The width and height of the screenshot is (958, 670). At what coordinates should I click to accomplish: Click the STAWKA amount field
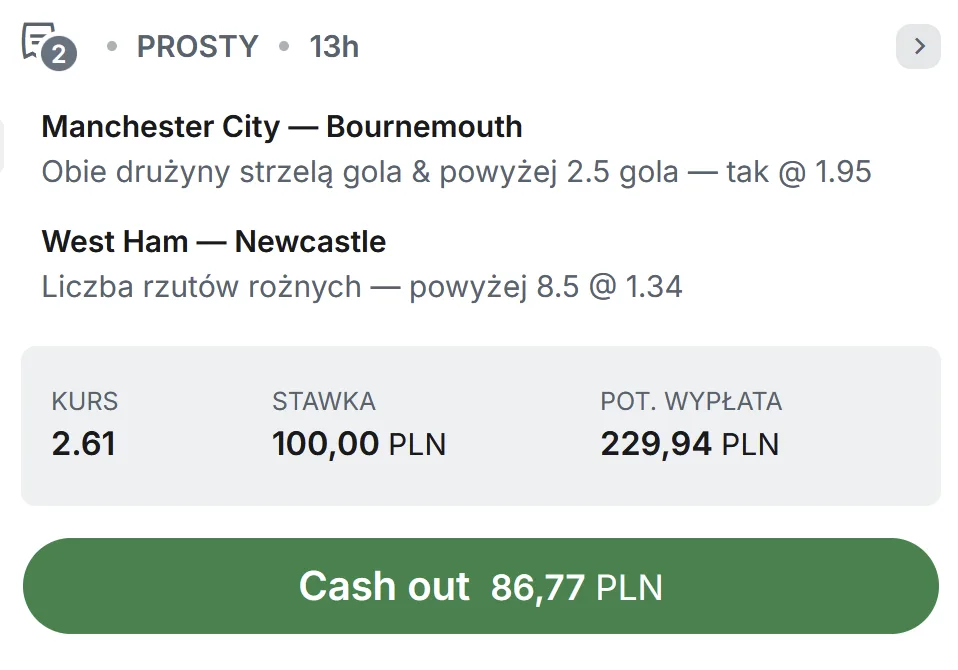click(x=359, y=444)
